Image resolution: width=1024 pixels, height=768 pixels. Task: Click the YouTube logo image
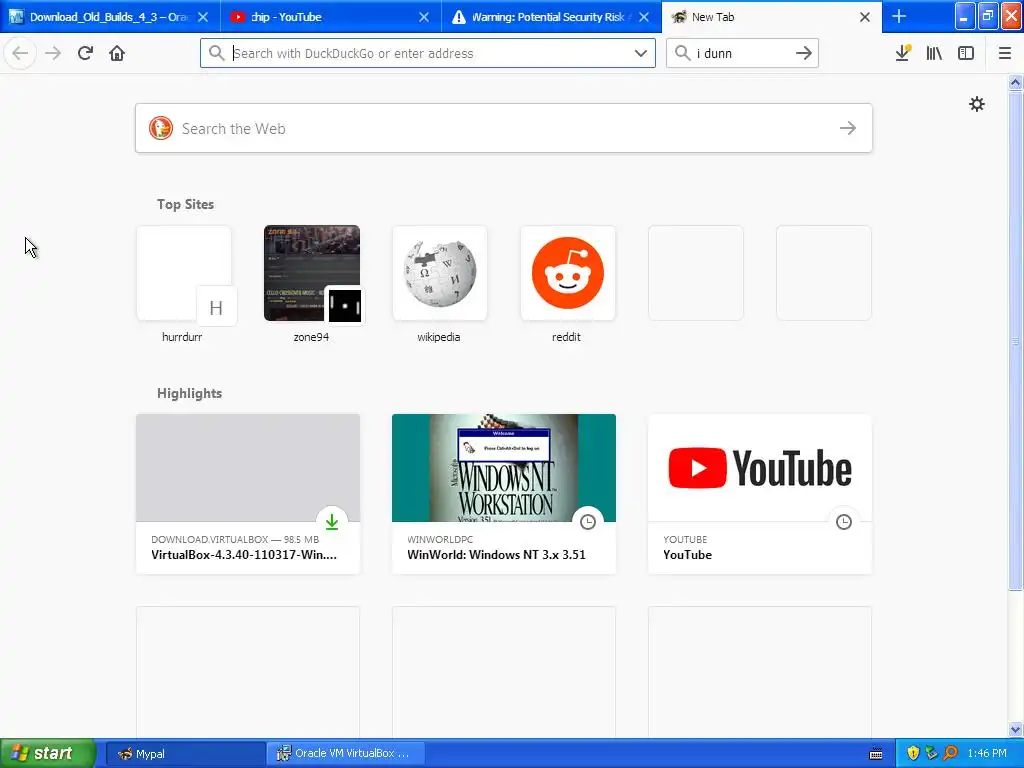point(760,468)
